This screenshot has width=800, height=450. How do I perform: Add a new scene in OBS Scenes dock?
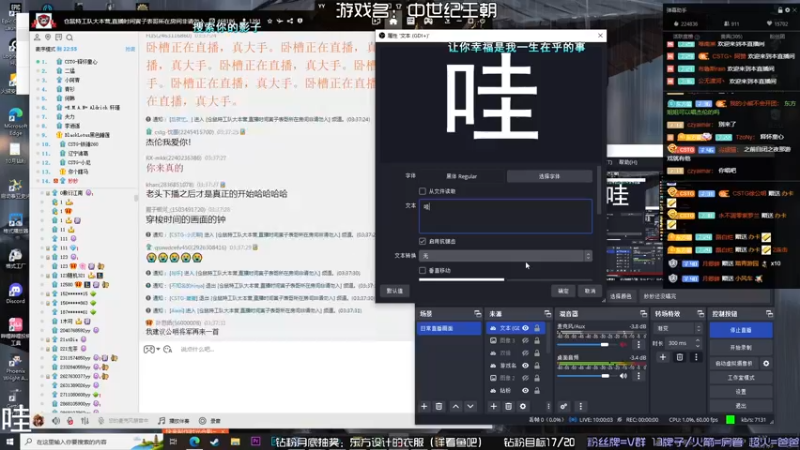[424, 406]
